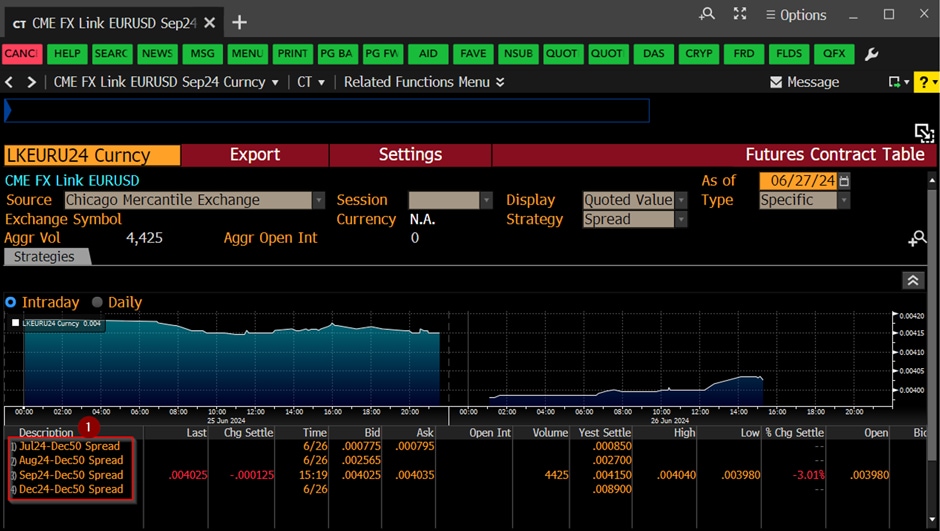Click the zoom magnifier icon above chart
This screenshot has height=531, width=940.
917,238
